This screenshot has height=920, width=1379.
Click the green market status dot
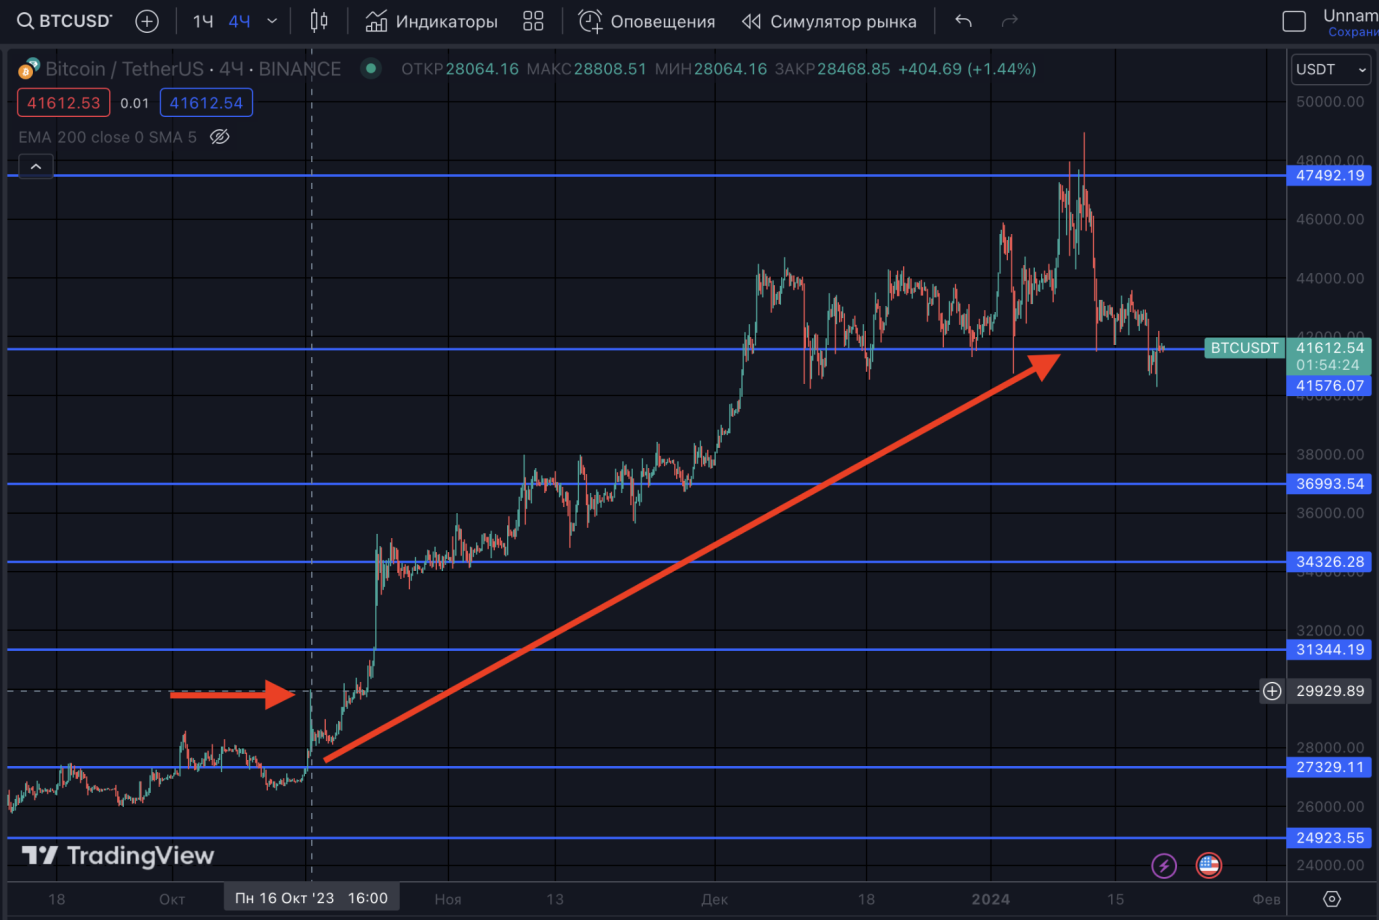click(x=371, y=68)
